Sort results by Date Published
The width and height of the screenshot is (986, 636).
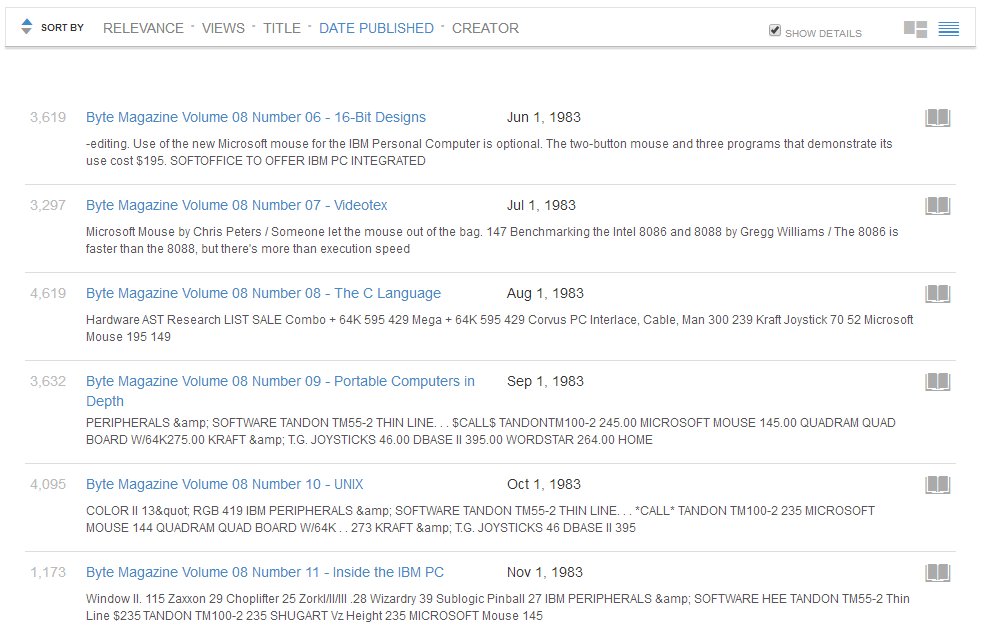tap(376, 28)
